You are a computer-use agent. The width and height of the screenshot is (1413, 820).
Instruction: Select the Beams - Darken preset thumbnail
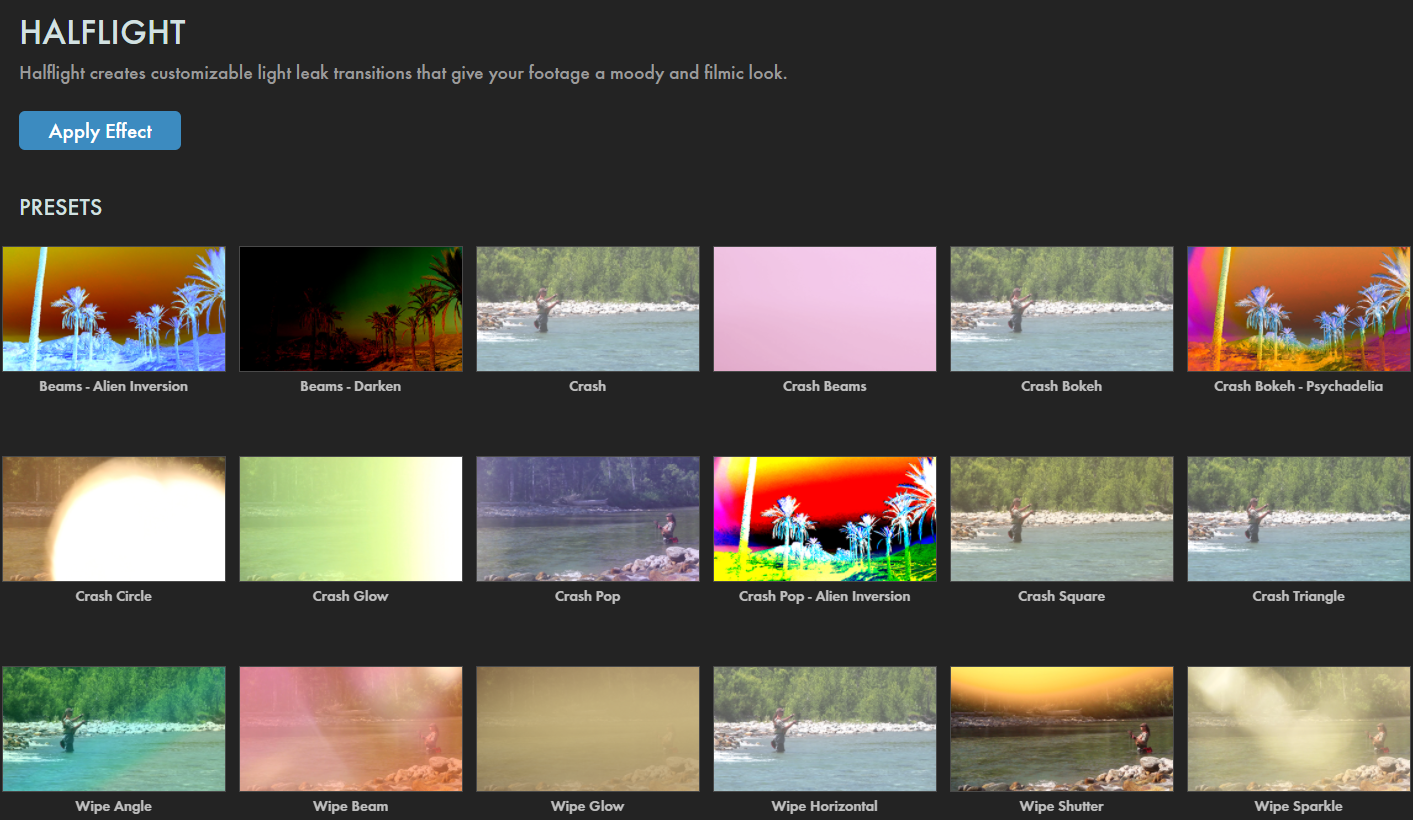pyautogui.click(x=351, y=309)
